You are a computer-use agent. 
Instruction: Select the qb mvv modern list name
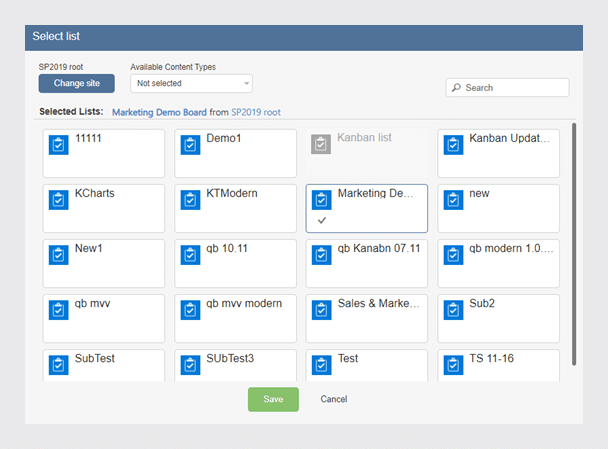[244, 304]
